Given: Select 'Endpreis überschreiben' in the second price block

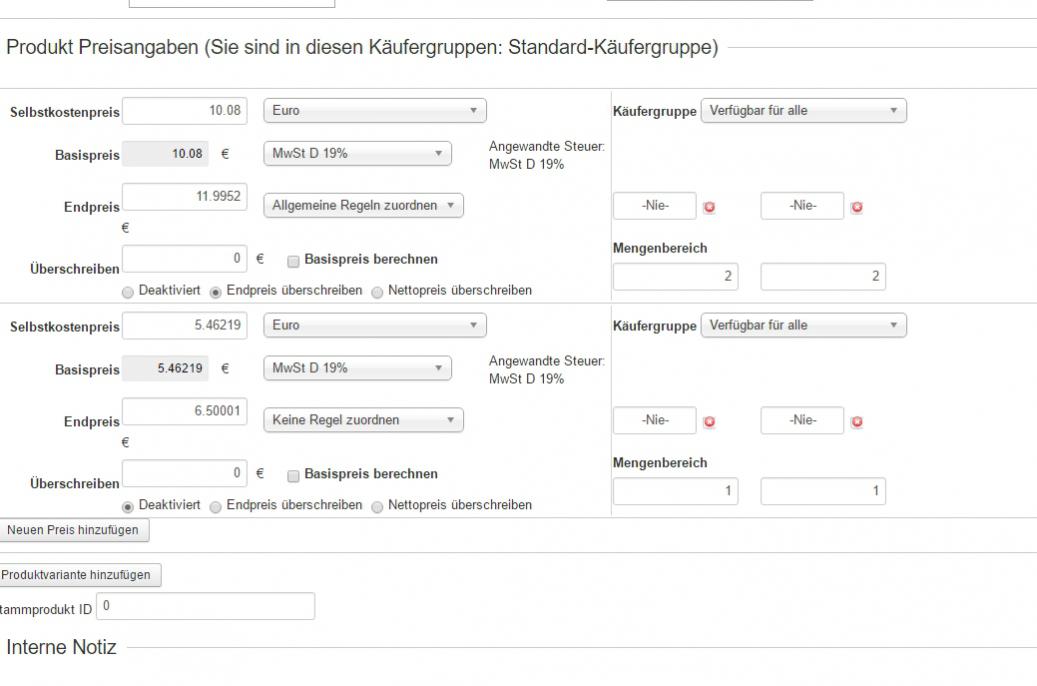Looking at the screenshot, I should coord(216,505).
